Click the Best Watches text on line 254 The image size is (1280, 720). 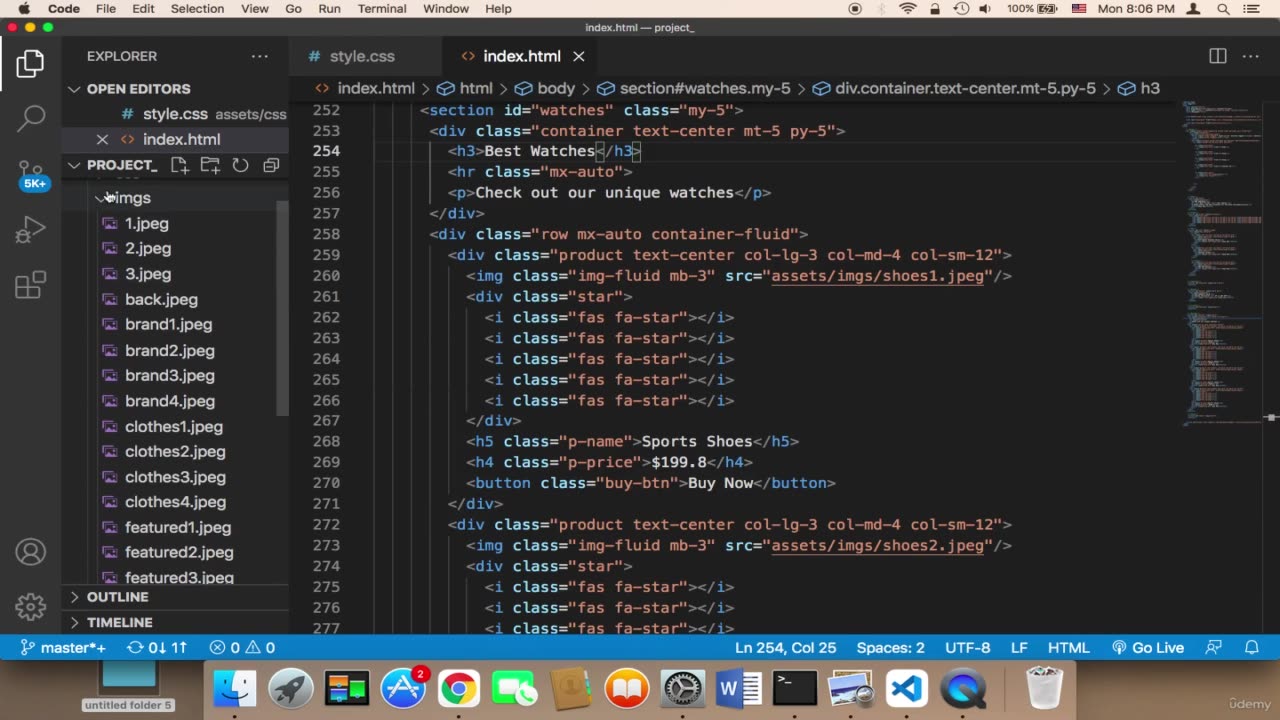point(539,151)
